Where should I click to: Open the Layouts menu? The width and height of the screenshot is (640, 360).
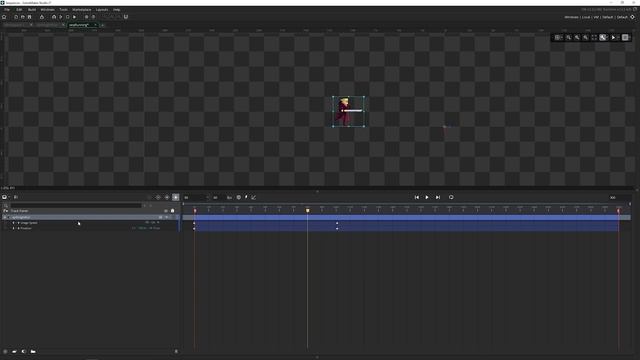pyautogui.click(x=102, y=9)
